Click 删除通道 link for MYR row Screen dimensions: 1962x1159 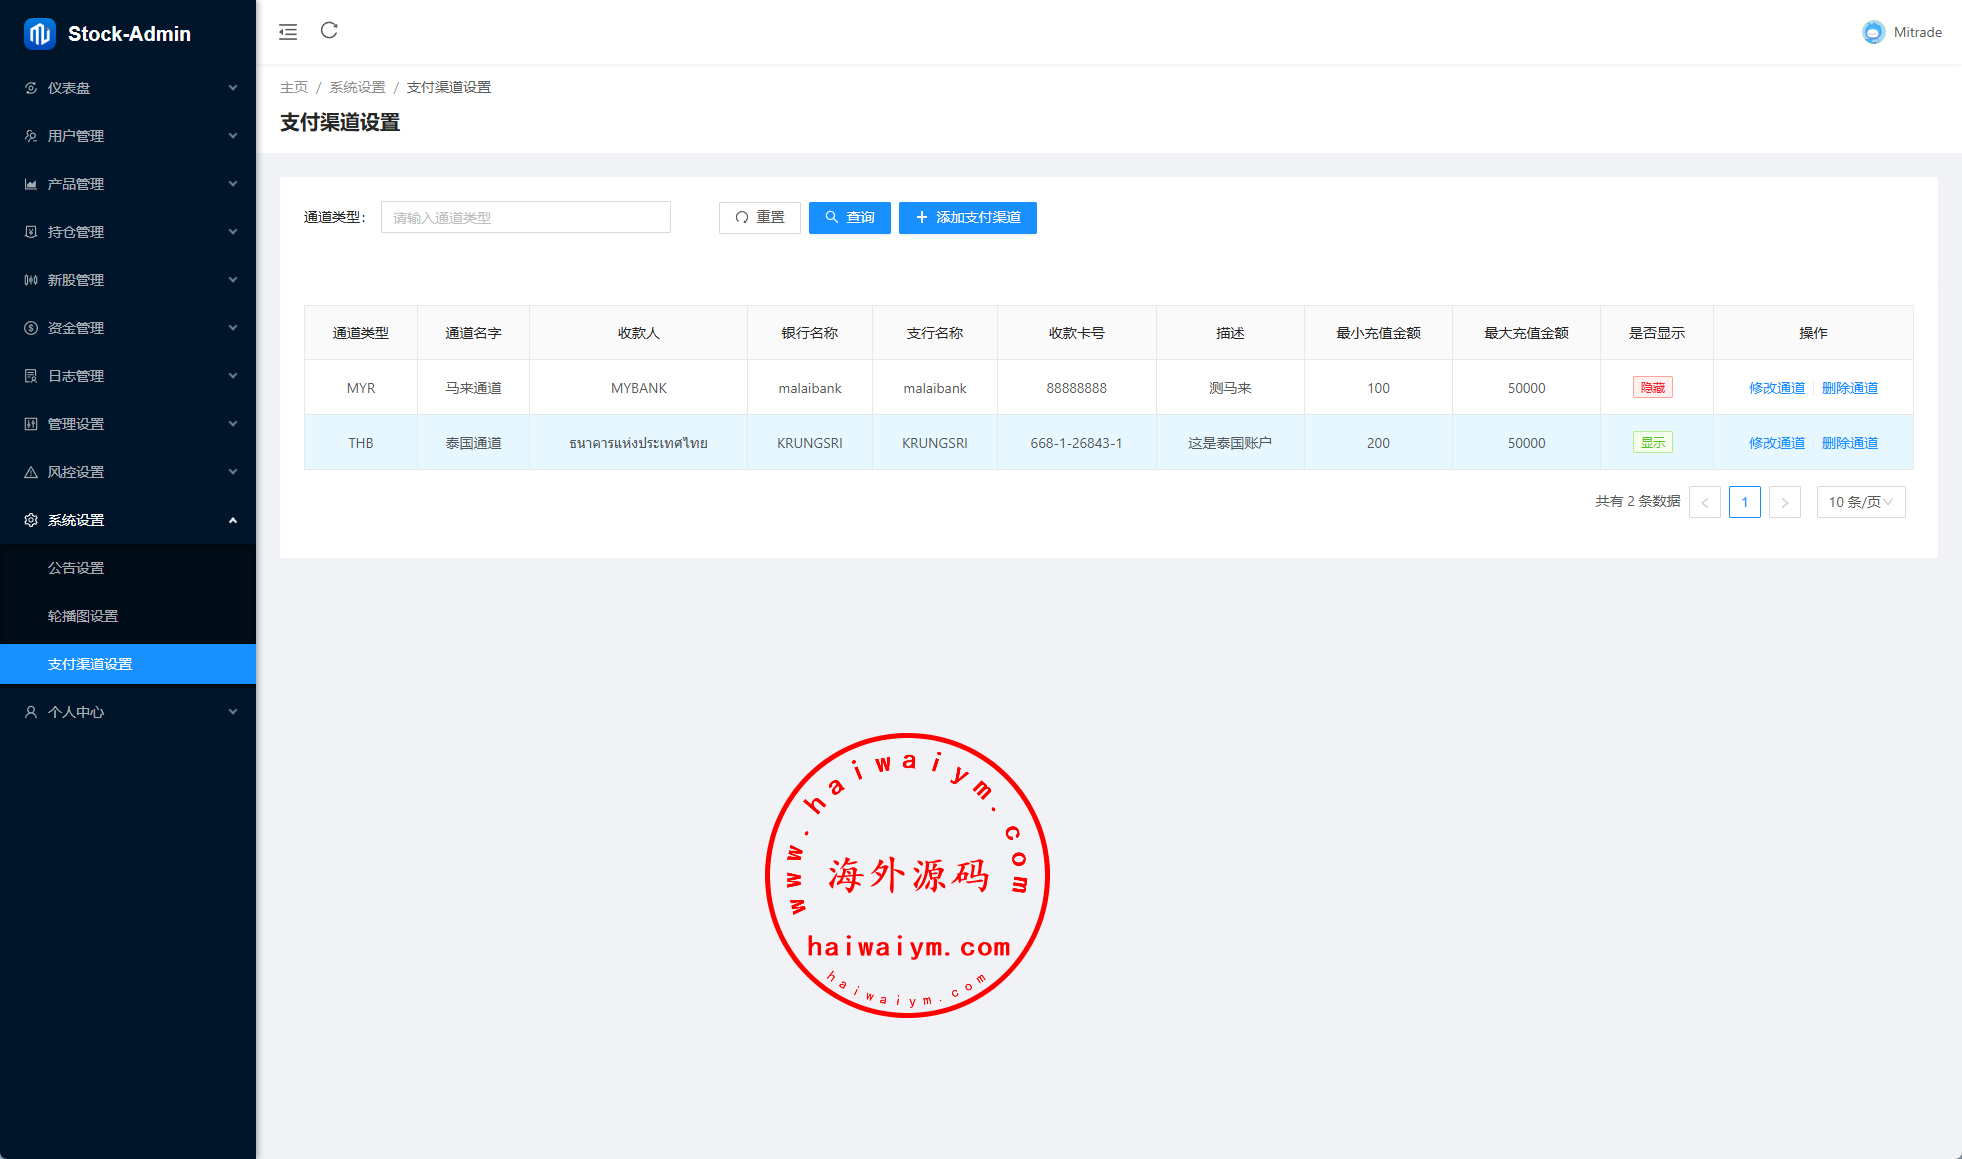[x=1849, y=388]
